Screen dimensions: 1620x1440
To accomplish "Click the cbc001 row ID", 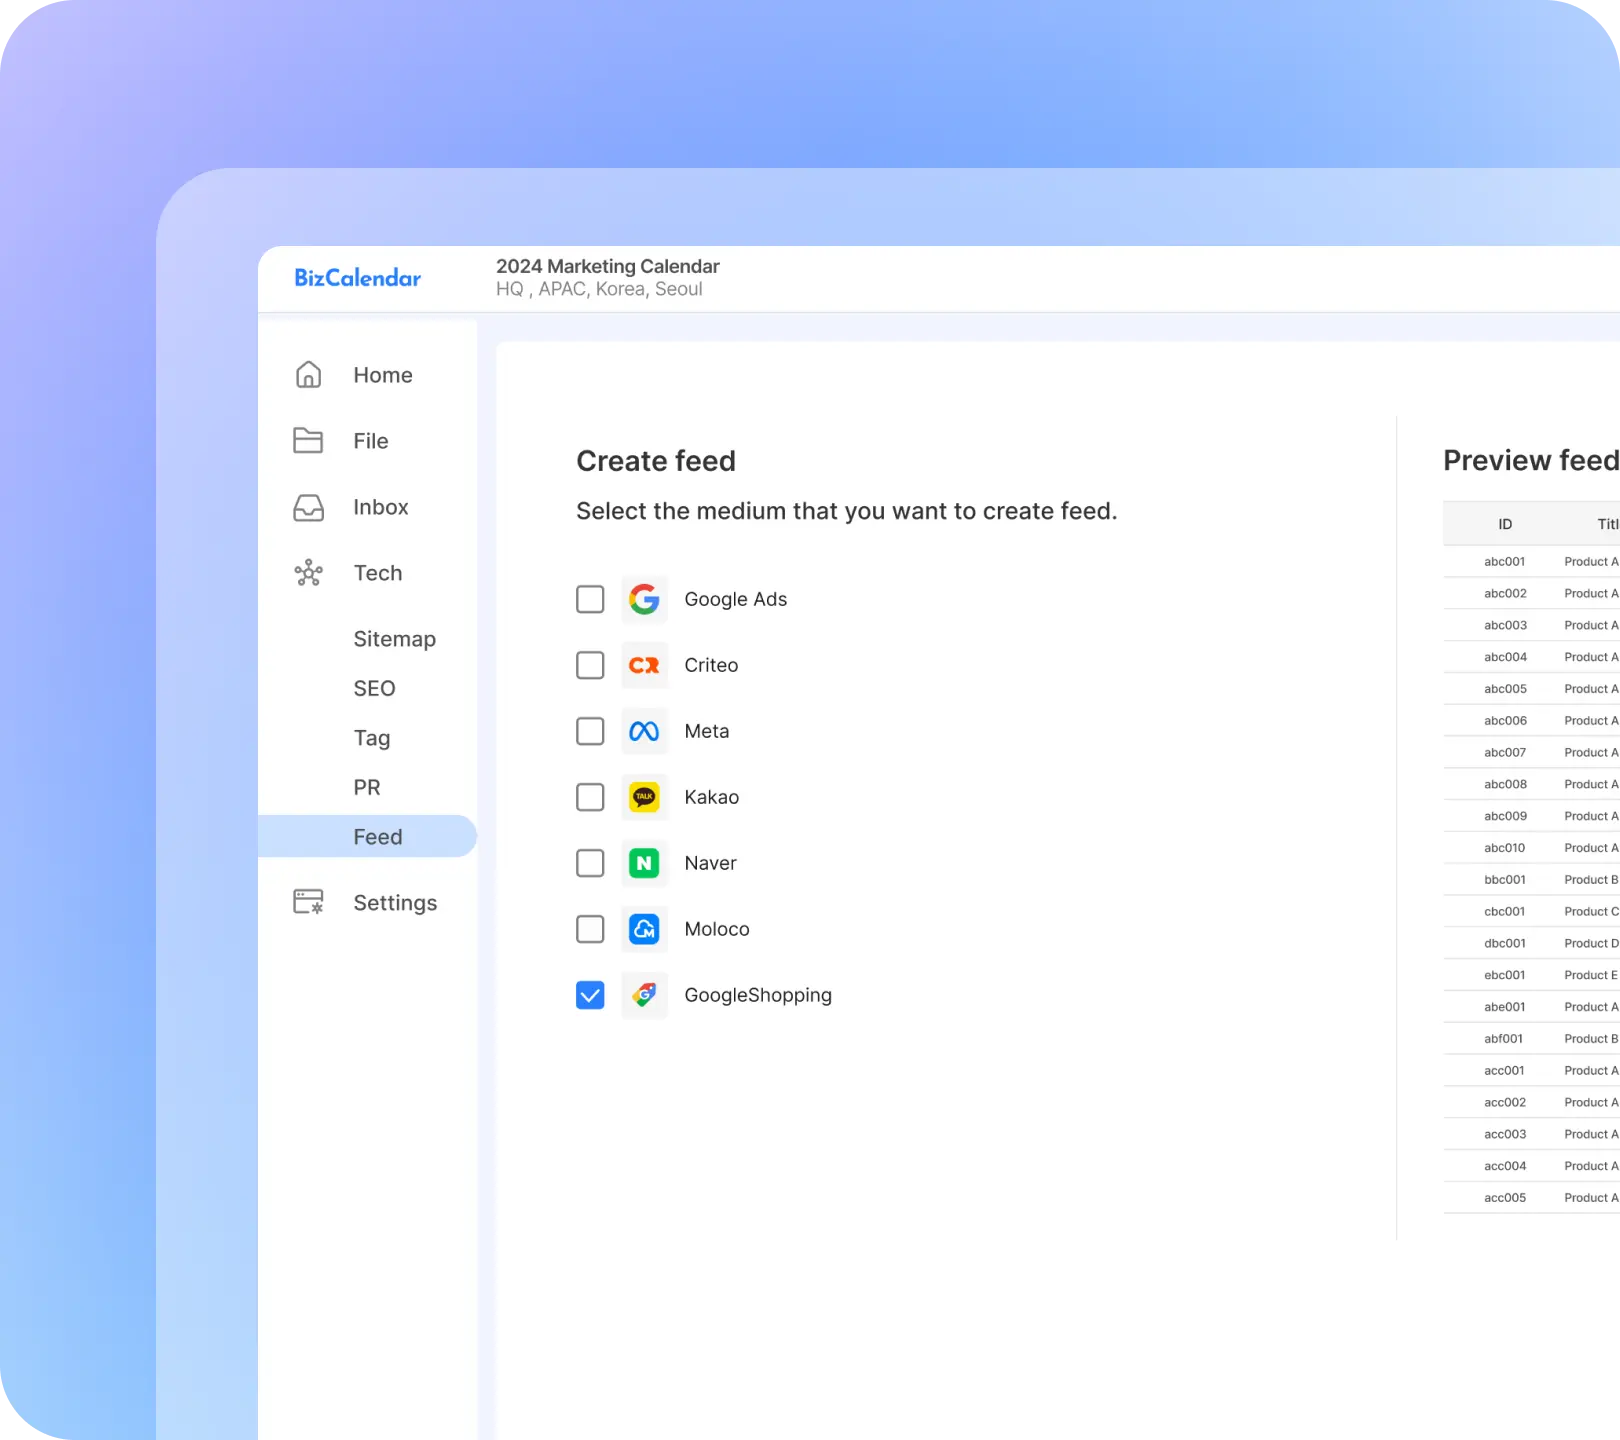I will click(x=1505, y=911).
